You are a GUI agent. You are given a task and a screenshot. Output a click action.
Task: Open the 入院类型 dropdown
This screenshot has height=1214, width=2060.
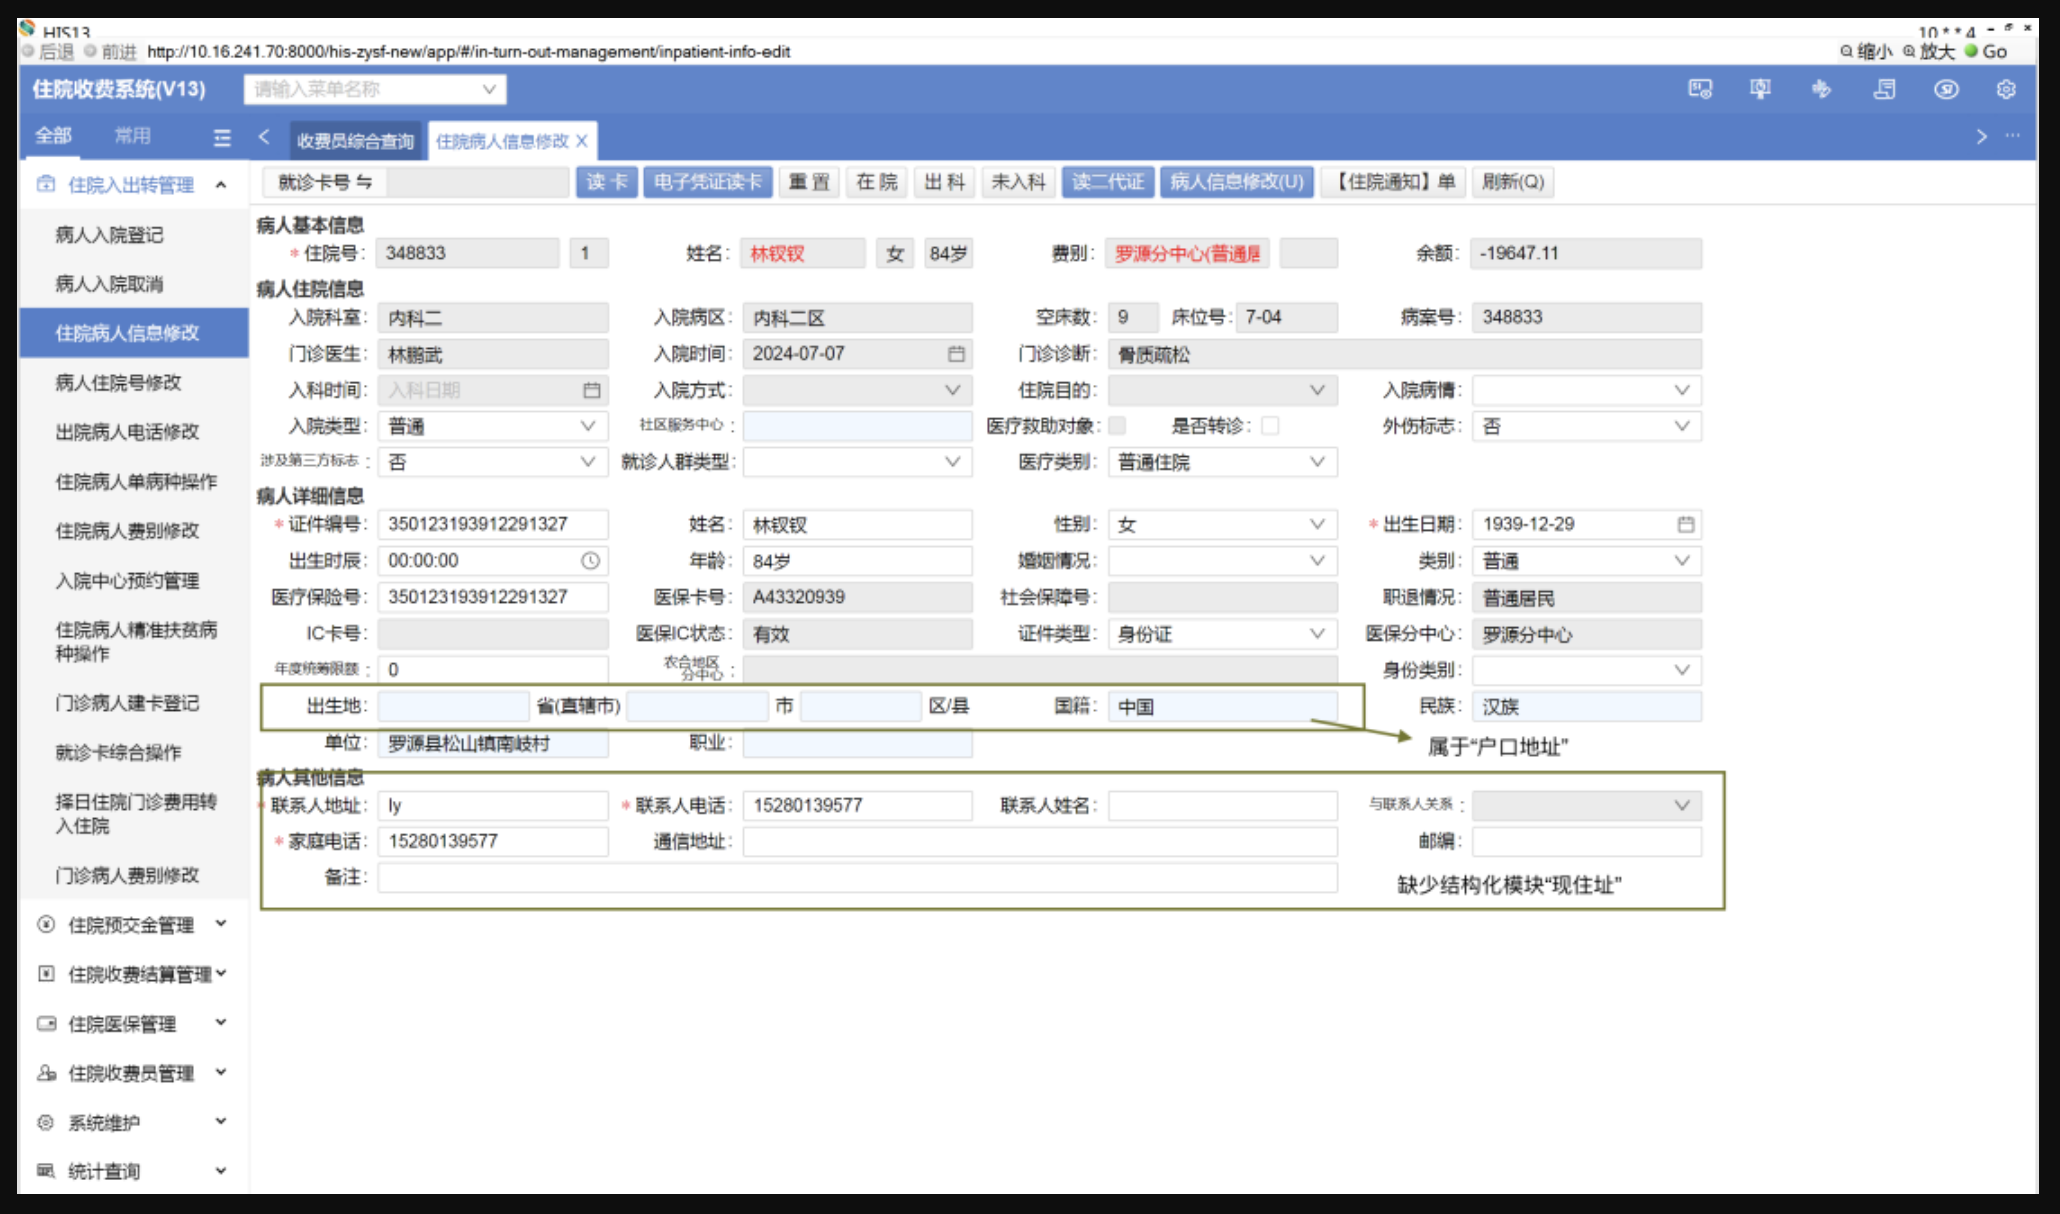click(493, 426)
